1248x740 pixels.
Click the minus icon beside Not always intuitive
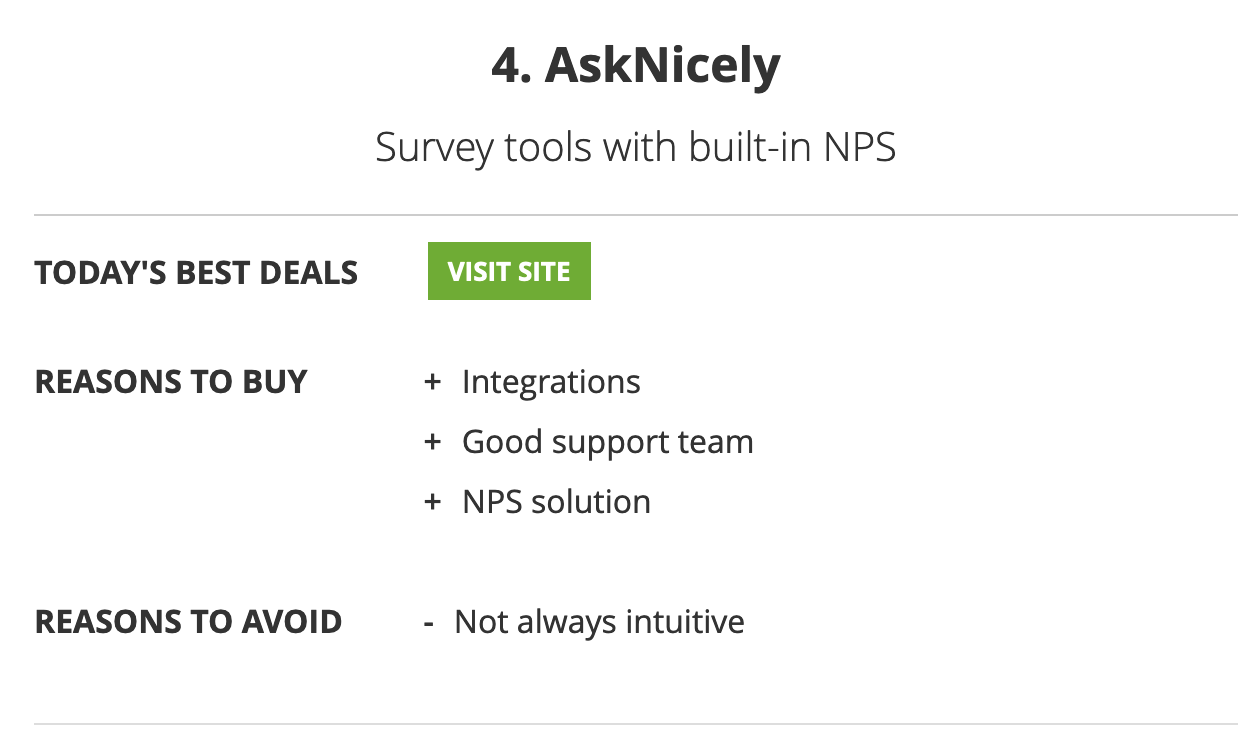click(x=429, y=623)
